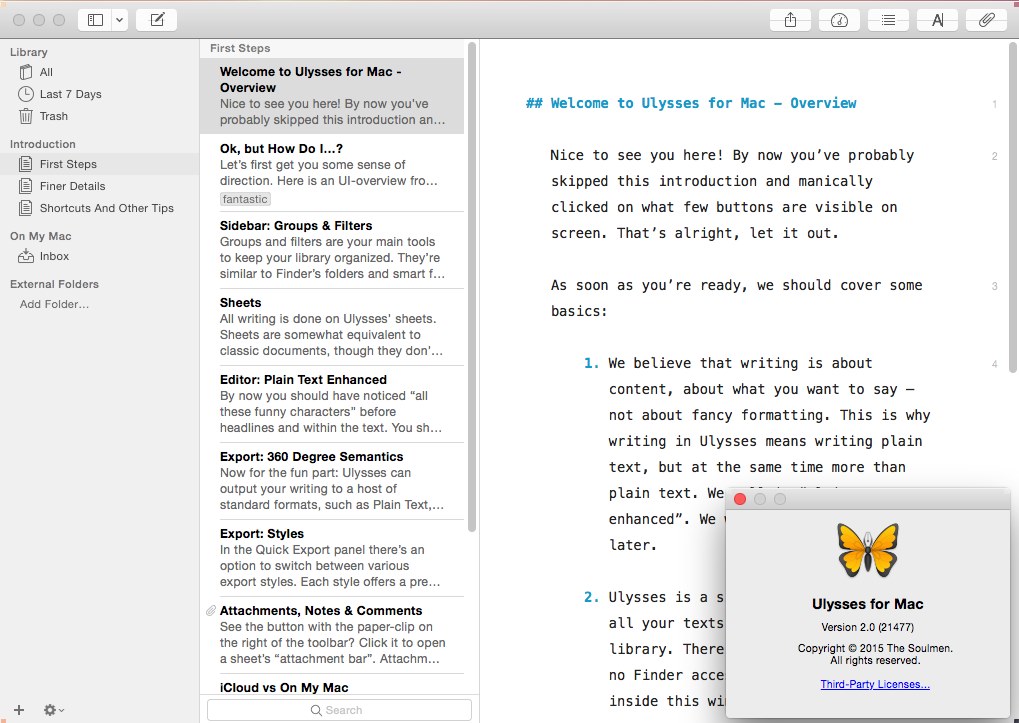The height and width of the screenshot is (723, 1019).
Task: Click the sheet list scrollbar
Action: coord(472,286)
